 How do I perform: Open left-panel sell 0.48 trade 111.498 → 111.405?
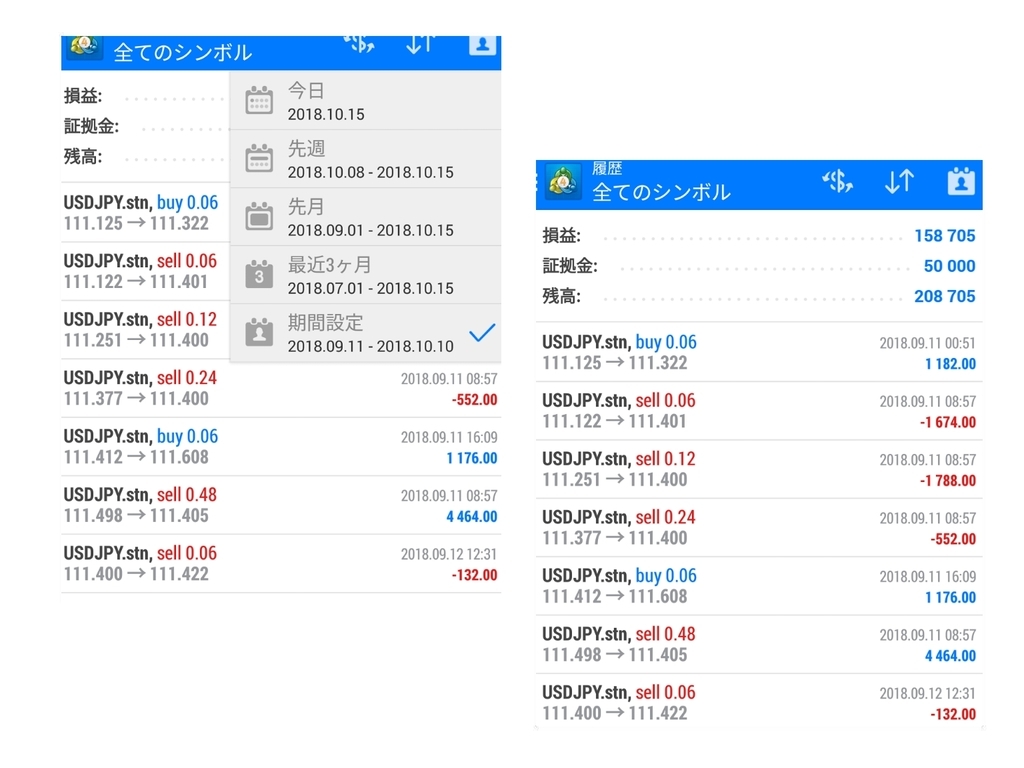point(281,505)
